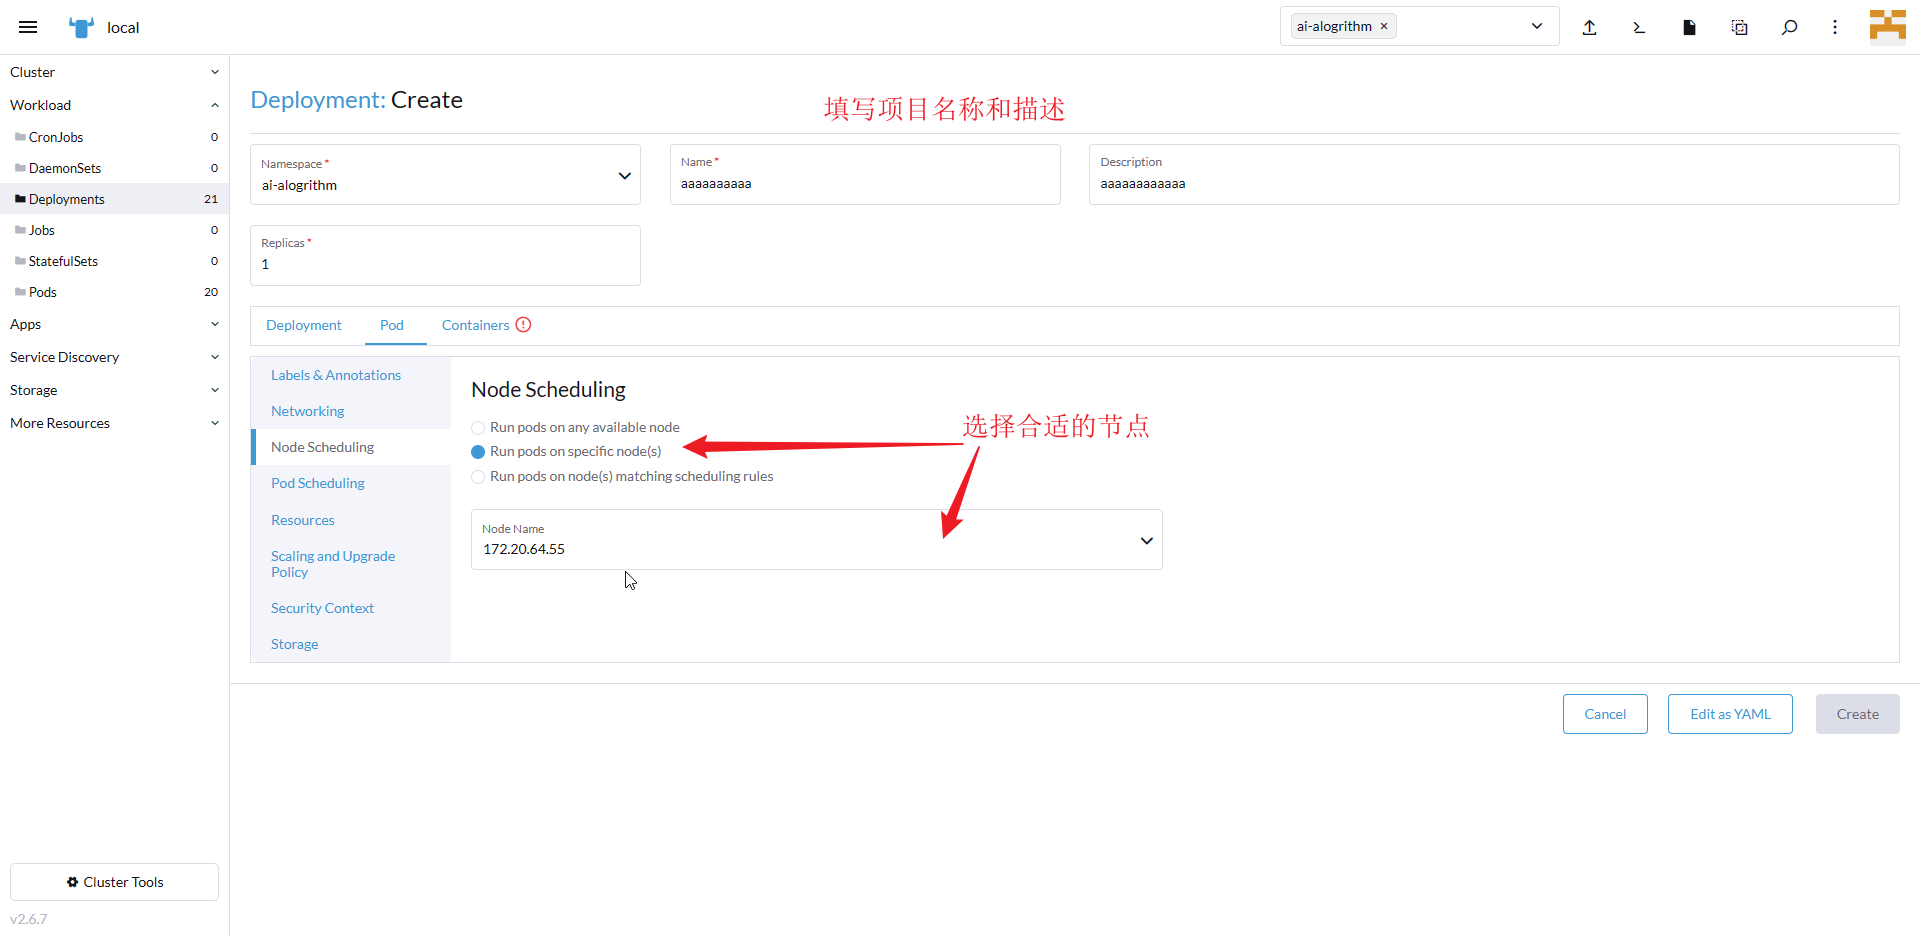Image resolution: width=1920 pixels, height=937 pixels.
Task: Click the Jobs folder icon
Action: point(20,230)
